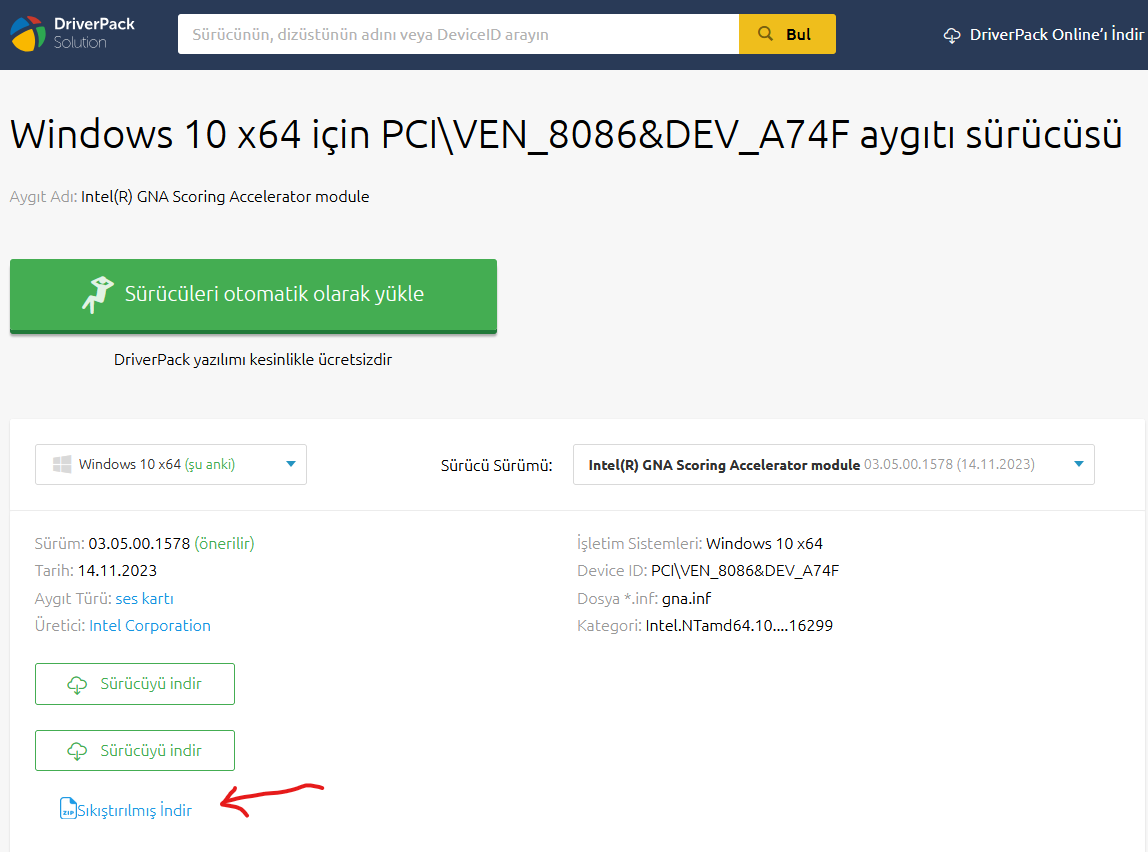Click the magnifier icon in the Bul button
Screen dimensions: 1148x852
765,34
